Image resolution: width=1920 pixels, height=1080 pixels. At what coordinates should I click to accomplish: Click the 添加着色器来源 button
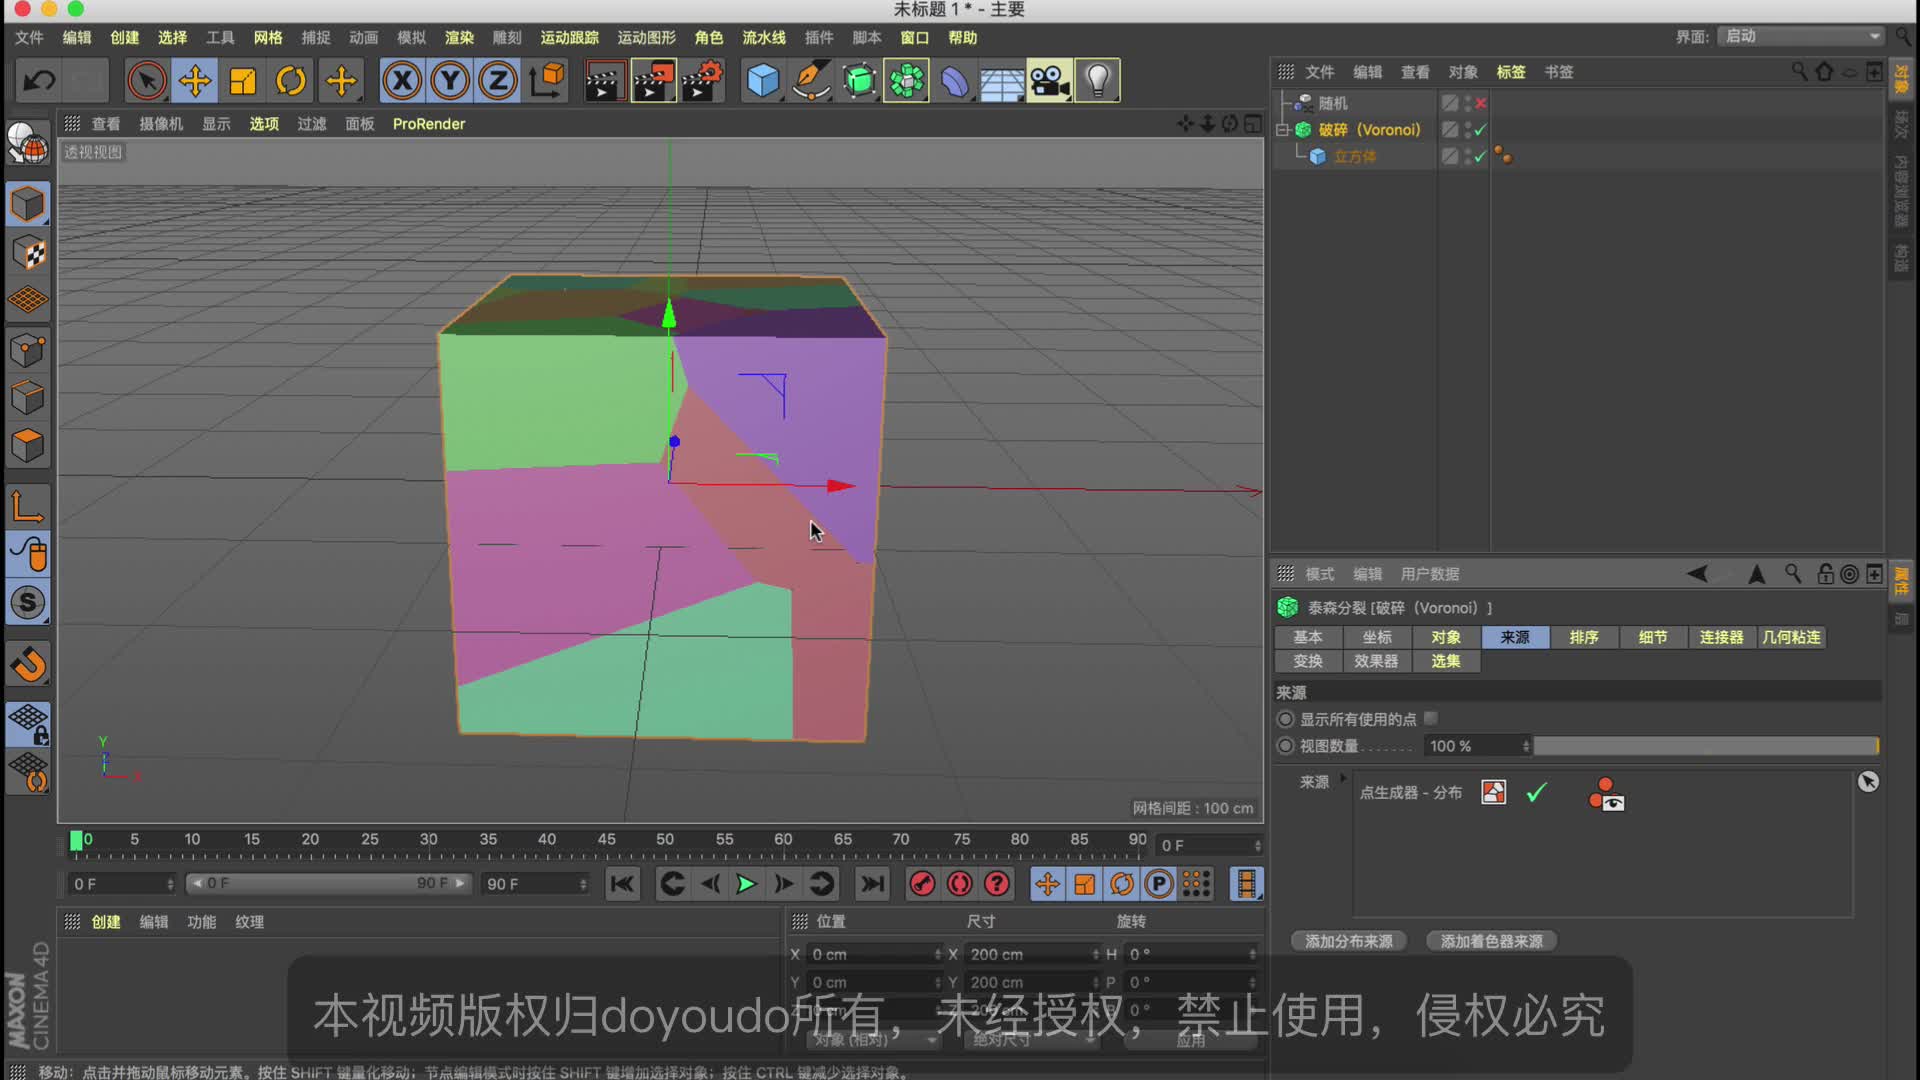point(1491,941)
